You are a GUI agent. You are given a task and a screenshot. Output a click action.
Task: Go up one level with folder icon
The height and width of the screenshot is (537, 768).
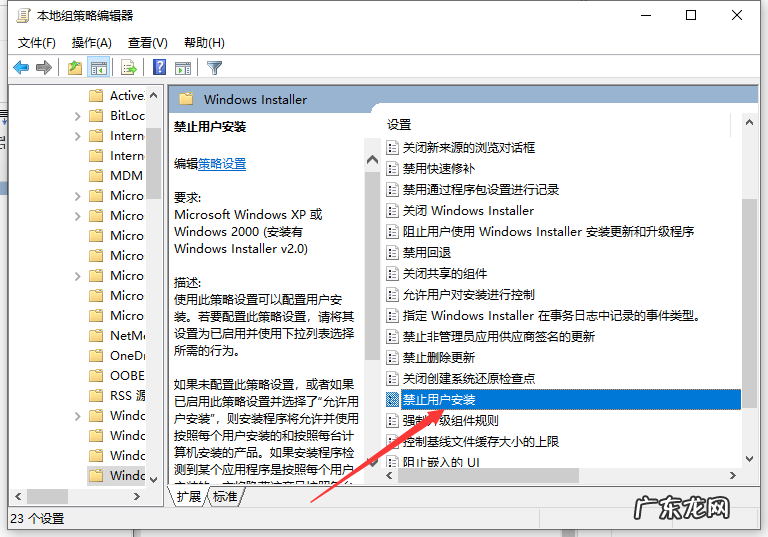tap(75, 67)
